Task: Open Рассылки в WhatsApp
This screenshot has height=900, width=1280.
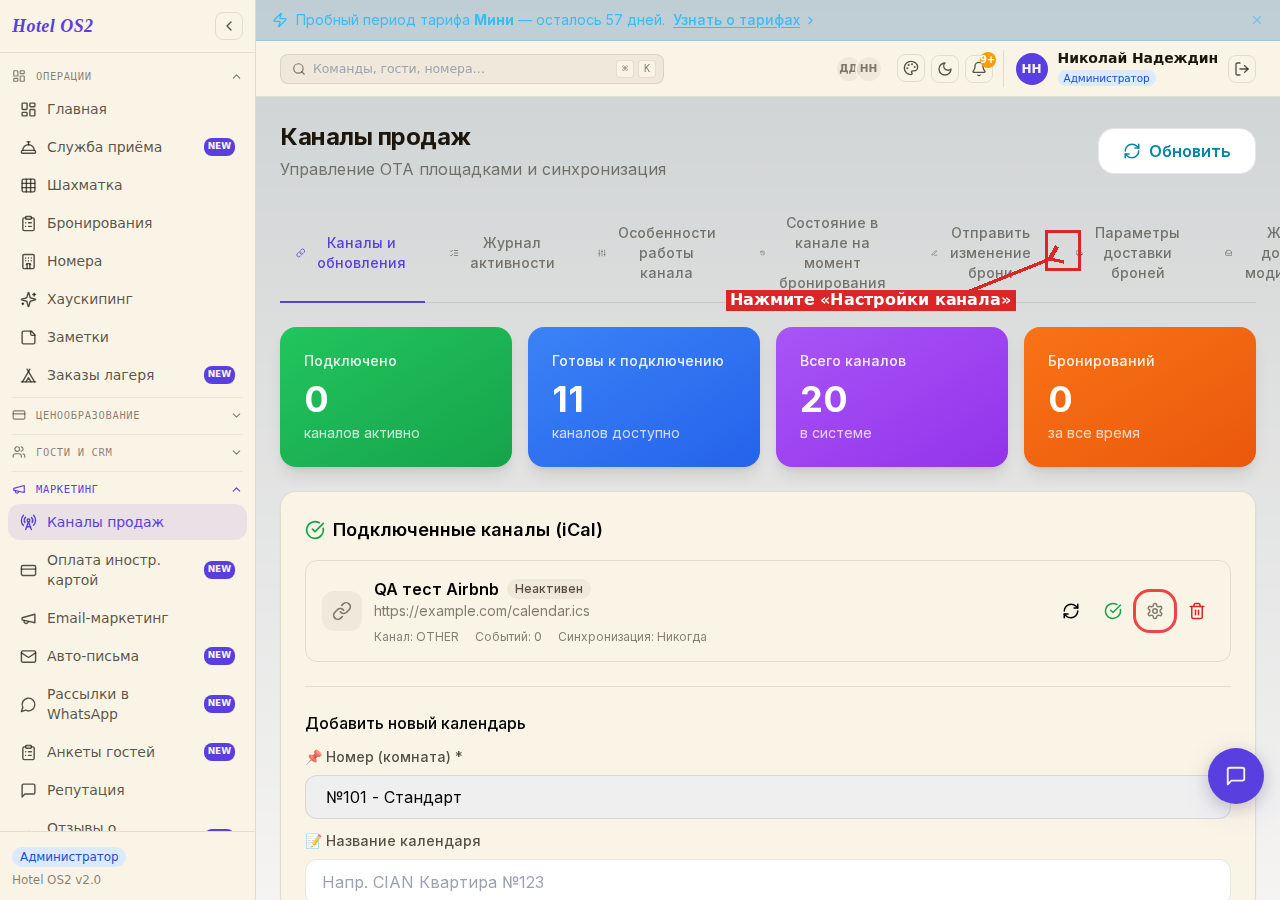Action: tap(127, 704)
